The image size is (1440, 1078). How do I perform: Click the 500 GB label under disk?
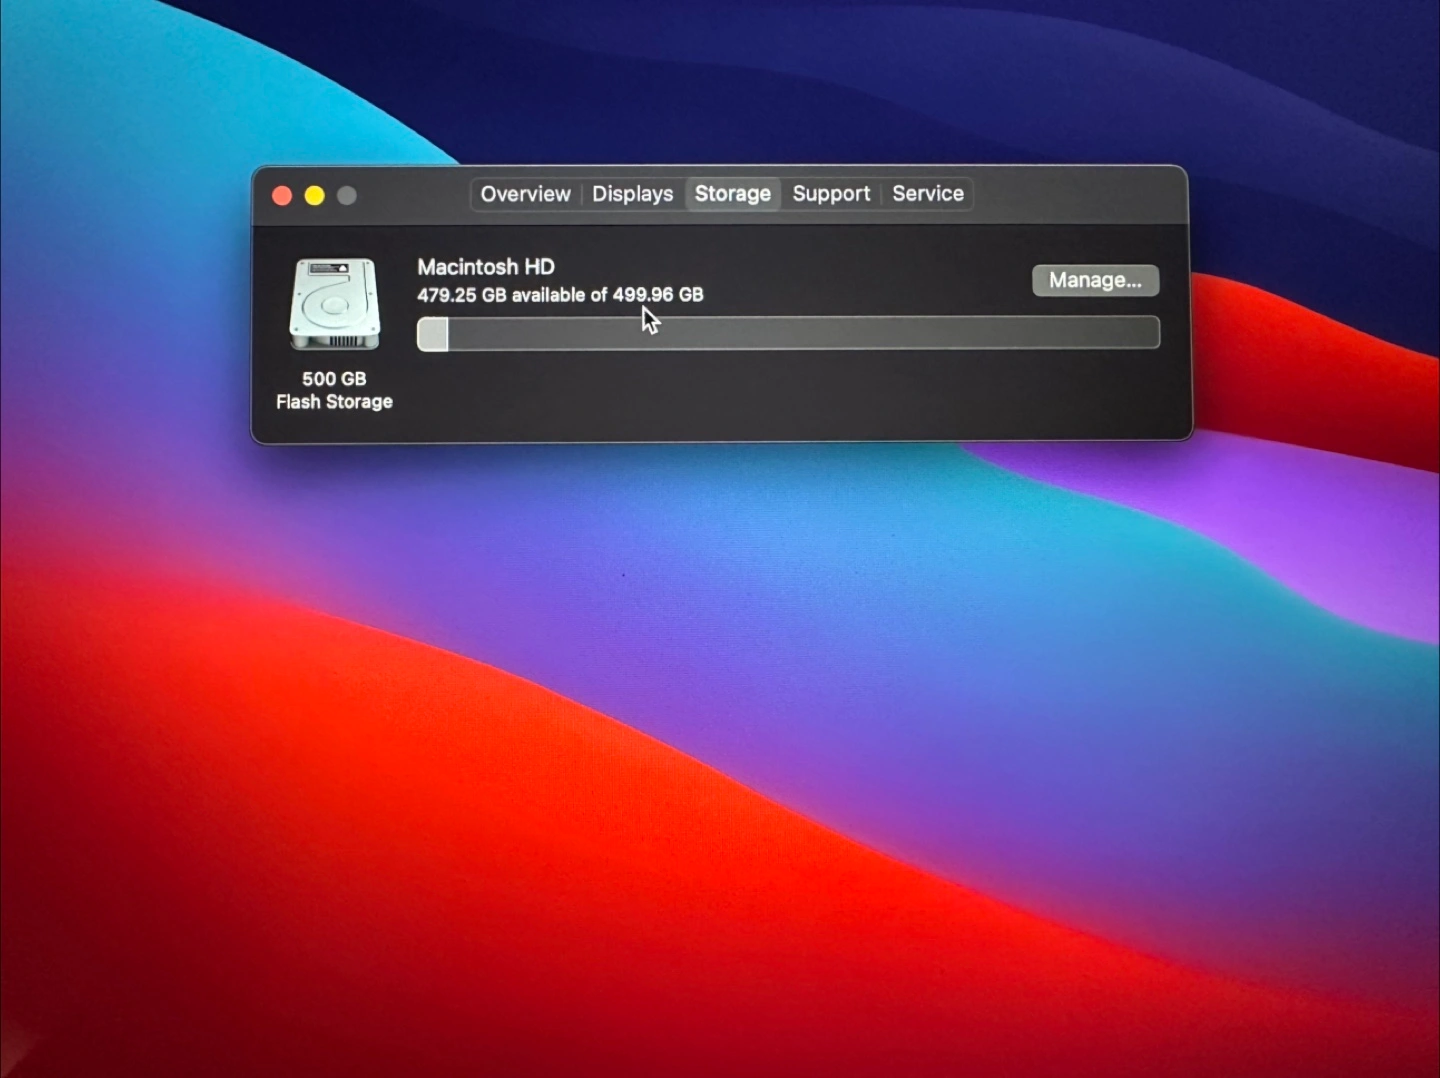point(334,379)
